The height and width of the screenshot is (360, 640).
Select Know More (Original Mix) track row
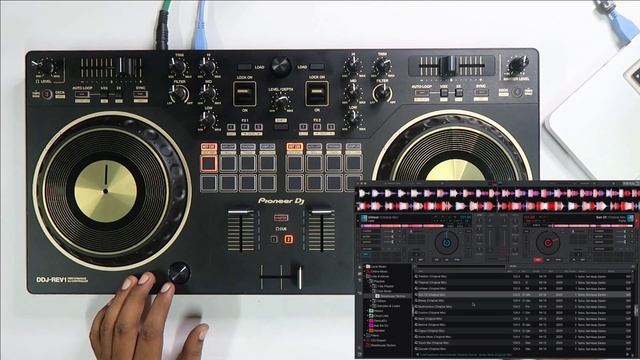pos(522,337)
